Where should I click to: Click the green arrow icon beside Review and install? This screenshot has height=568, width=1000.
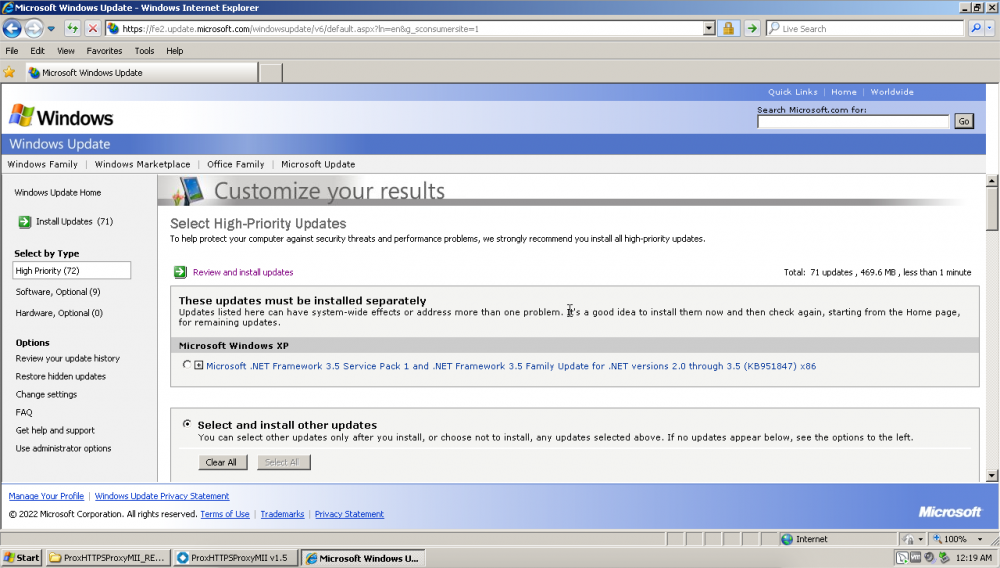tap(180, 272)
